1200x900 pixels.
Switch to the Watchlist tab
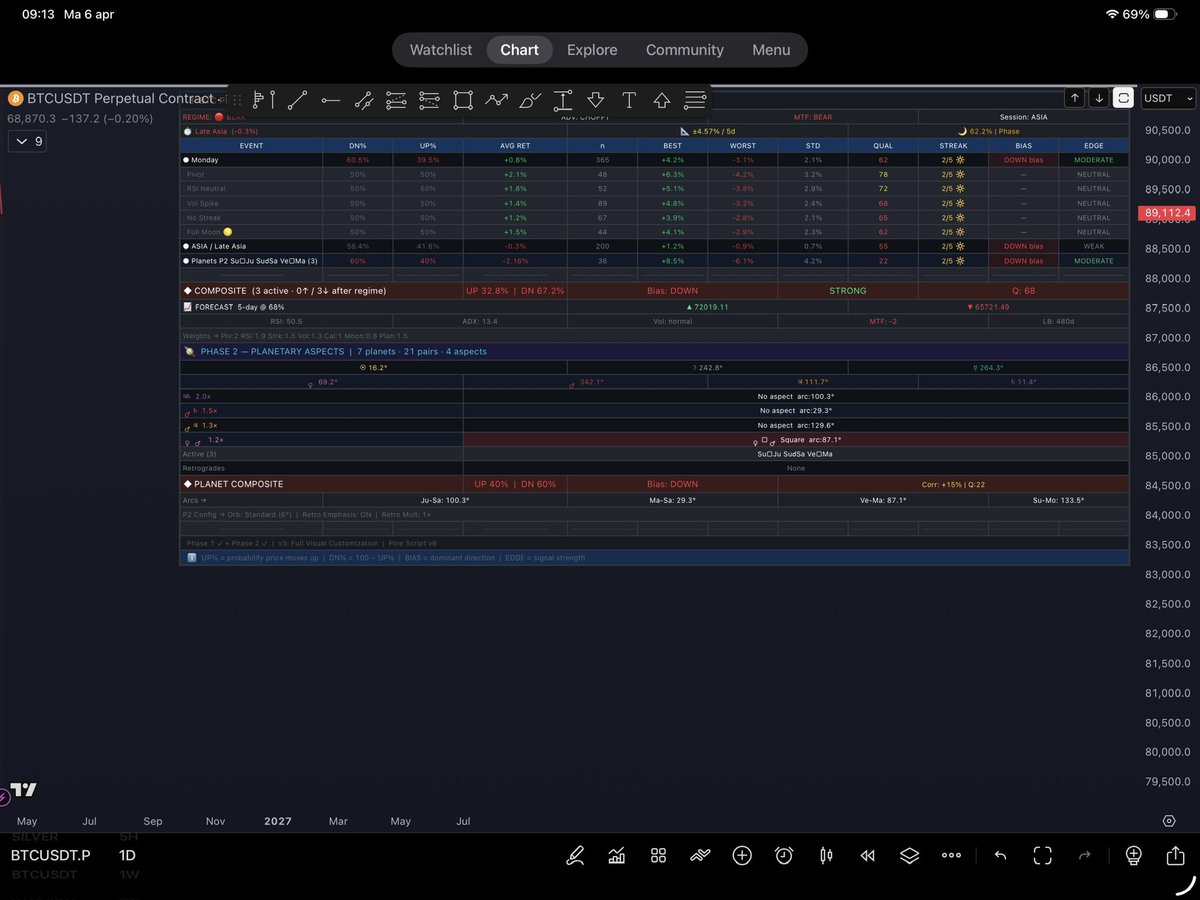pyautogui.click(x=441, y=50)
